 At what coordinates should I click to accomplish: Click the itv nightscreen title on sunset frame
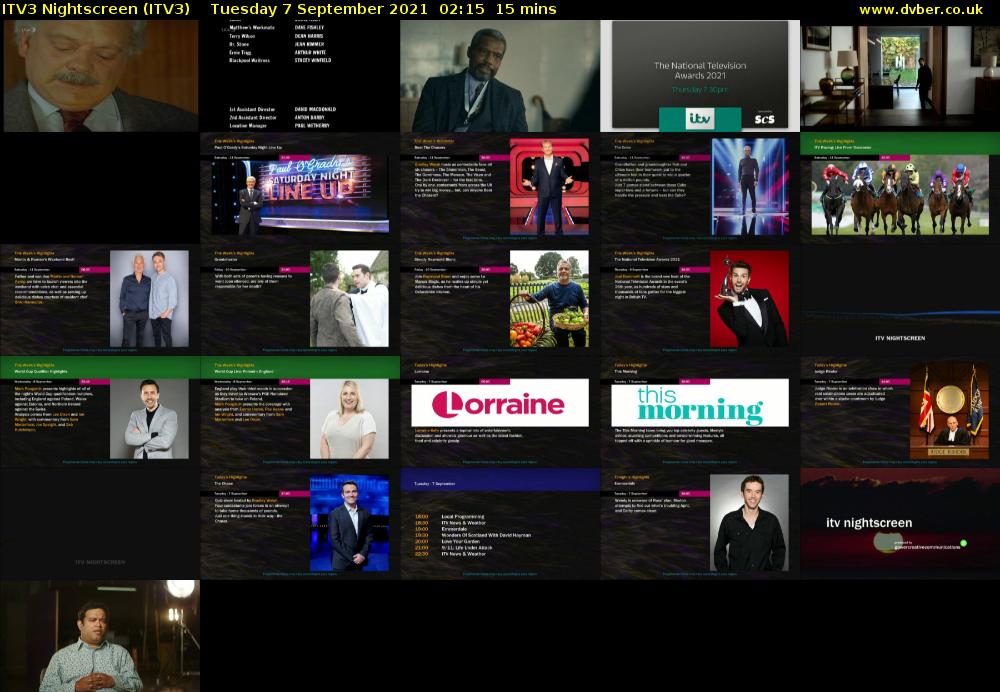(x=869, y=523)
